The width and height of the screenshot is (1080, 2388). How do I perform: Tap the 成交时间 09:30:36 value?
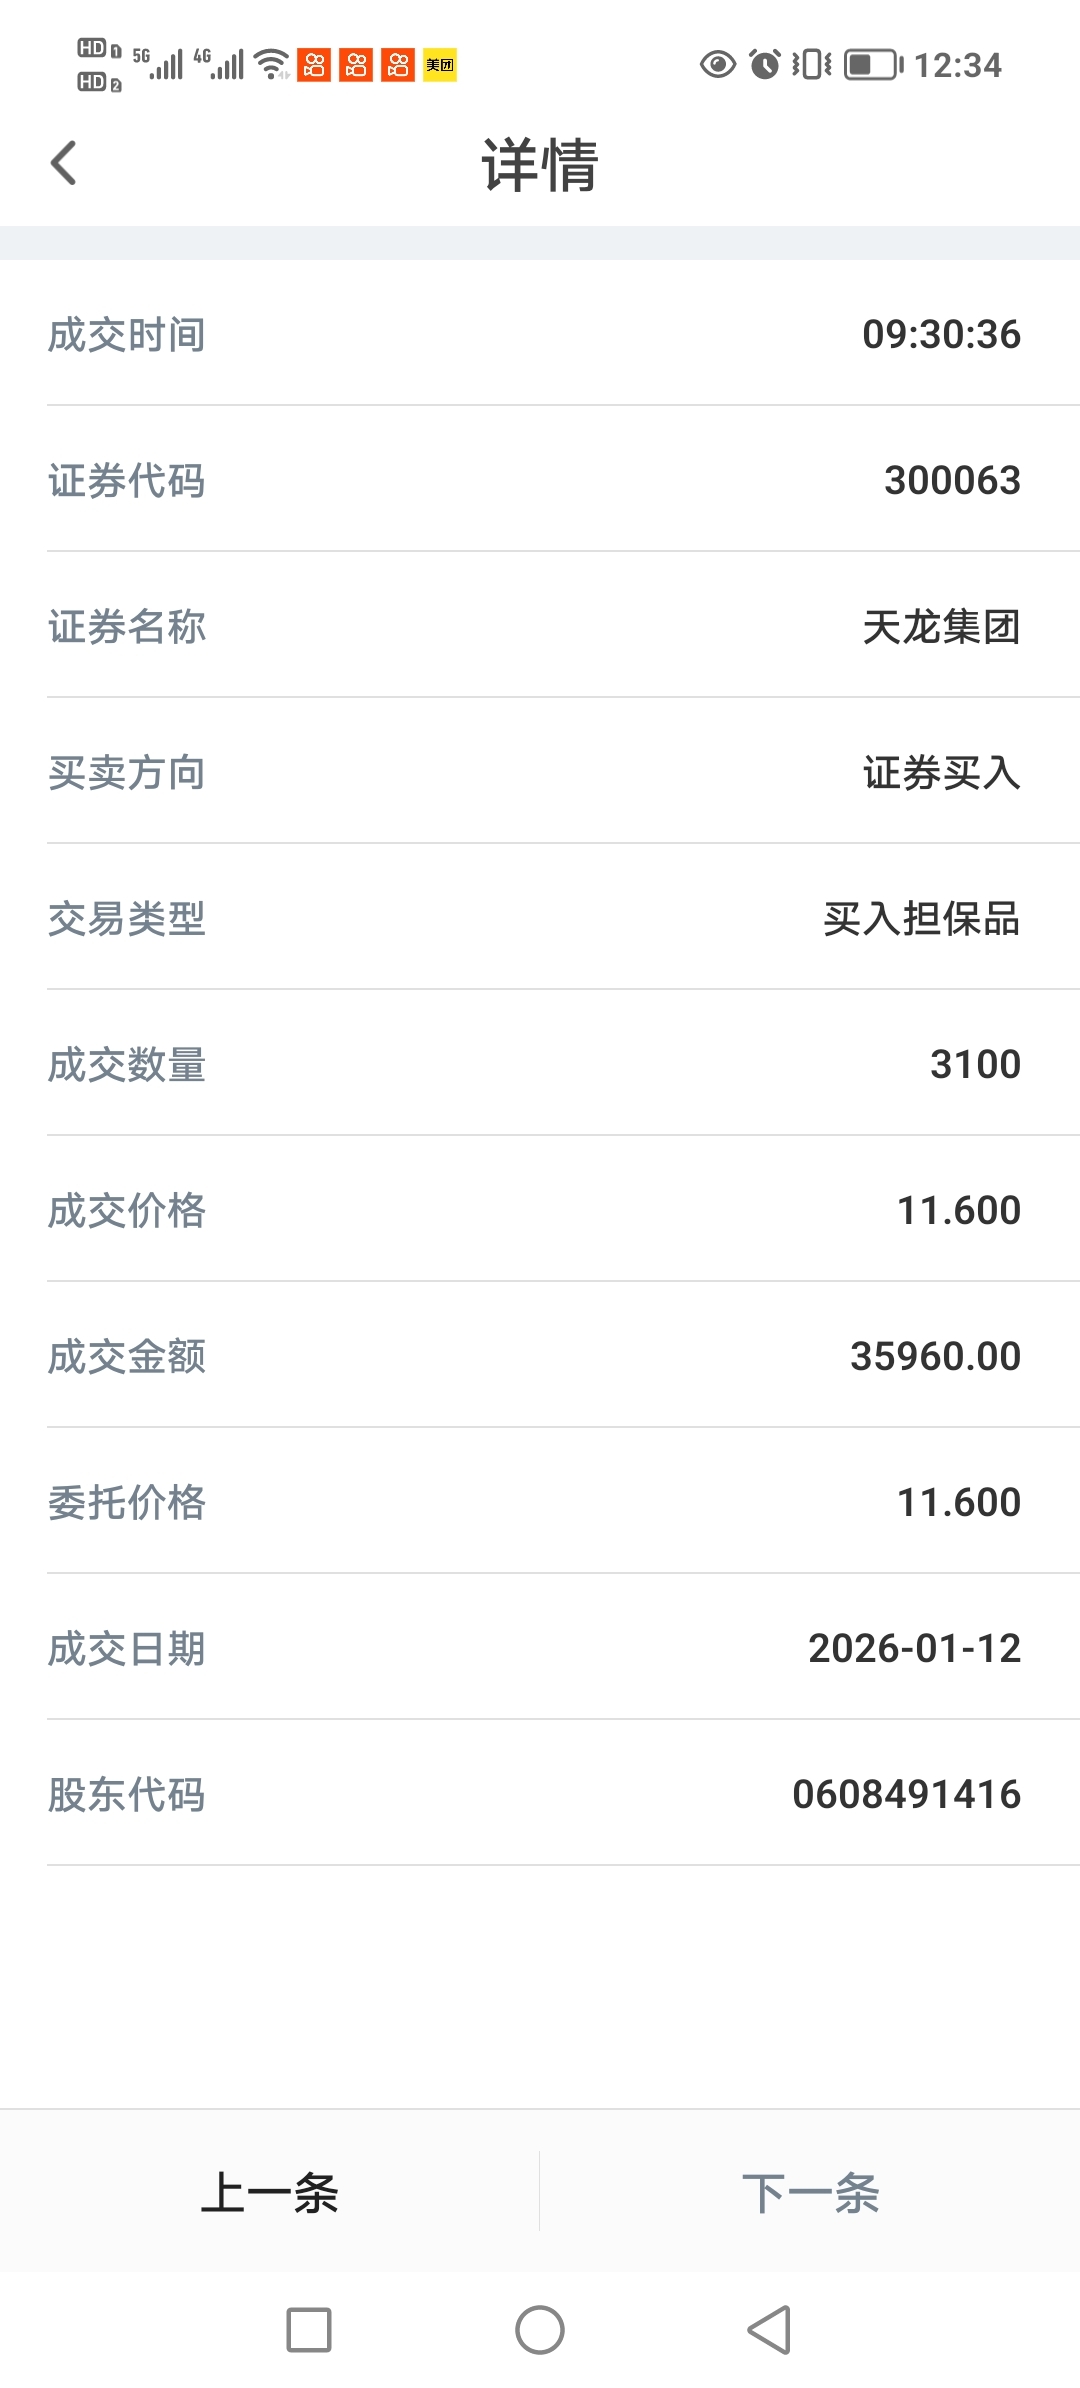941,334
